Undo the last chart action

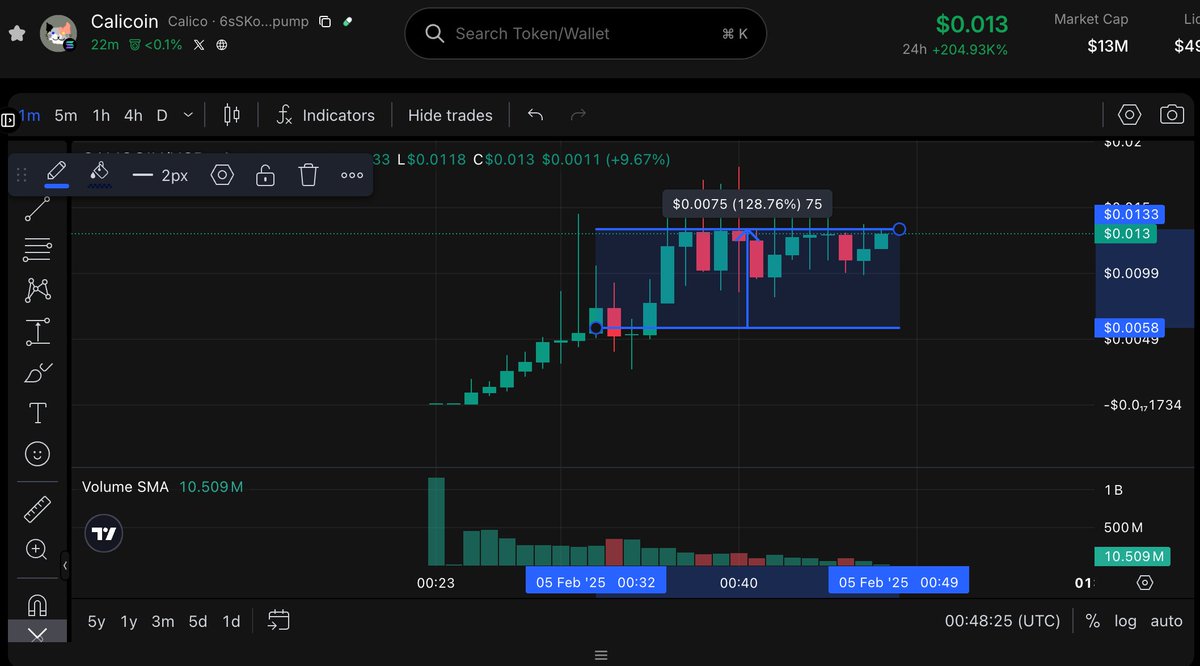click(x=535, y=115)
